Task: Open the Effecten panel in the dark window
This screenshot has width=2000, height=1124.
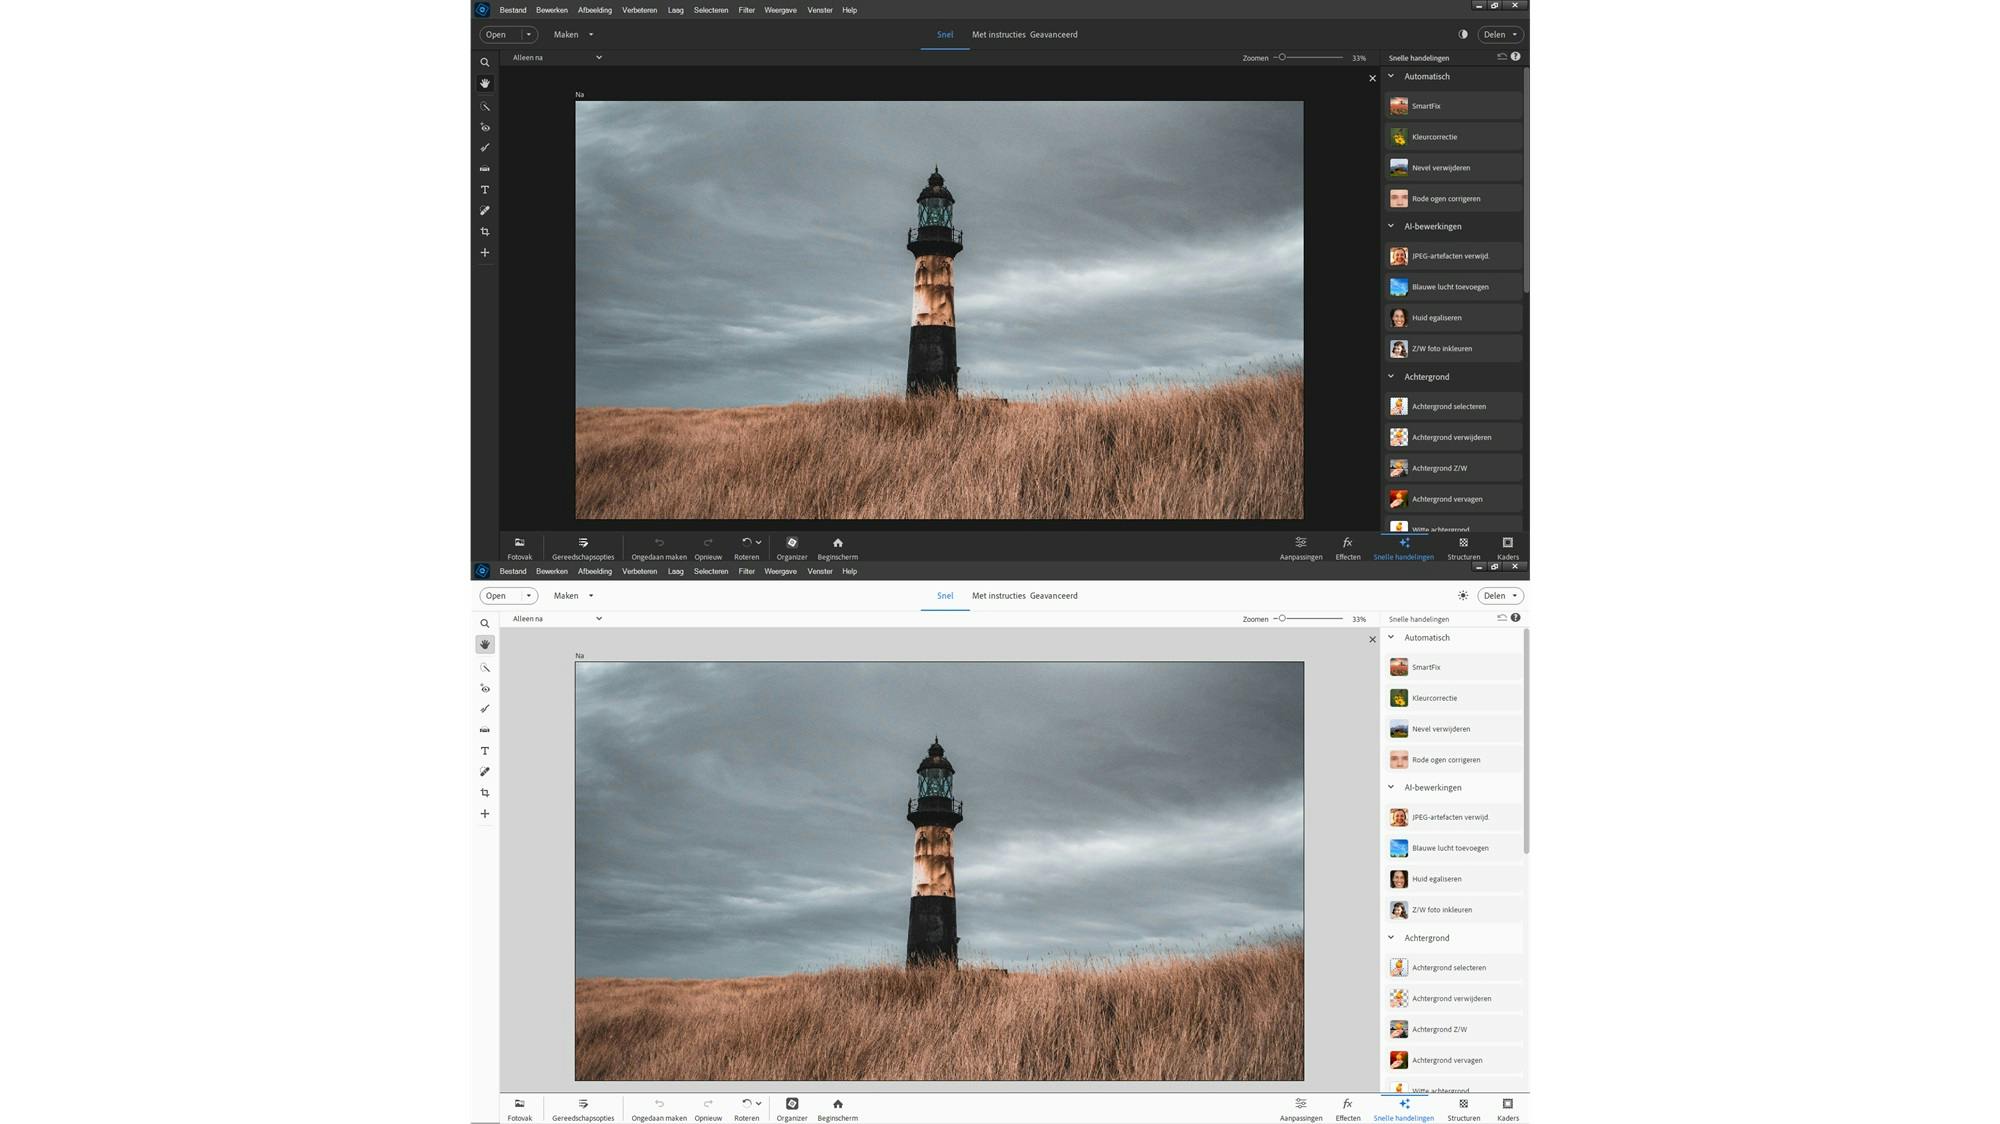Action: pyautogui.click(x=1347, y=547)
